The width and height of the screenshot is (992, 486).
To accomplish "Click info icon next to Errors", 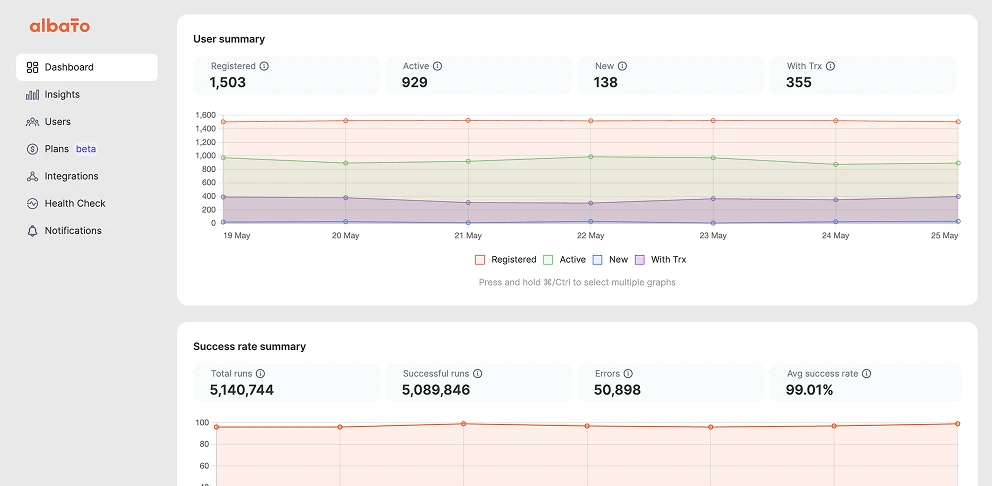I will tap(628, 373).
